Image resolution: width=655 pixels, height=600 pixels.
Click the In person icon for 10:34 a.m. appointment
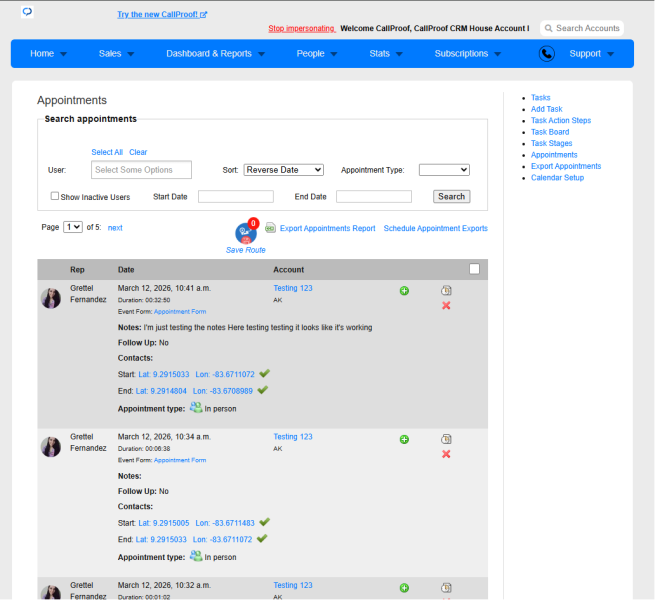coord(196,556)
